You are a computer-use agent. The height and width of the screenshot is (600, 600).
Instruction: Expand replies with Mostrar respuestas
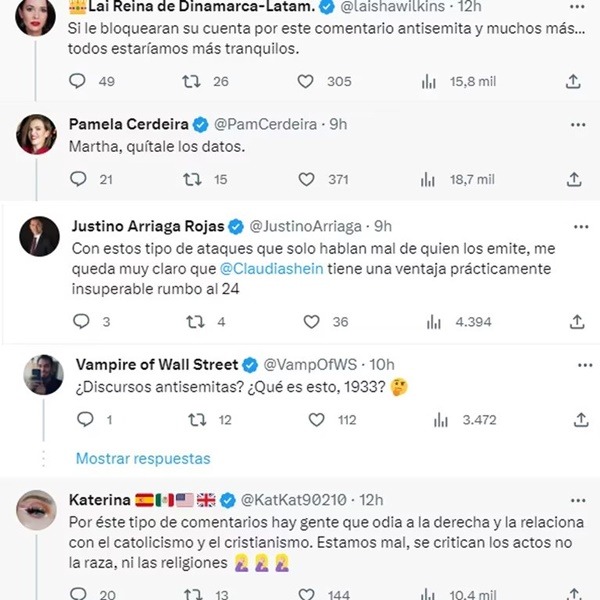click(143, 458)
